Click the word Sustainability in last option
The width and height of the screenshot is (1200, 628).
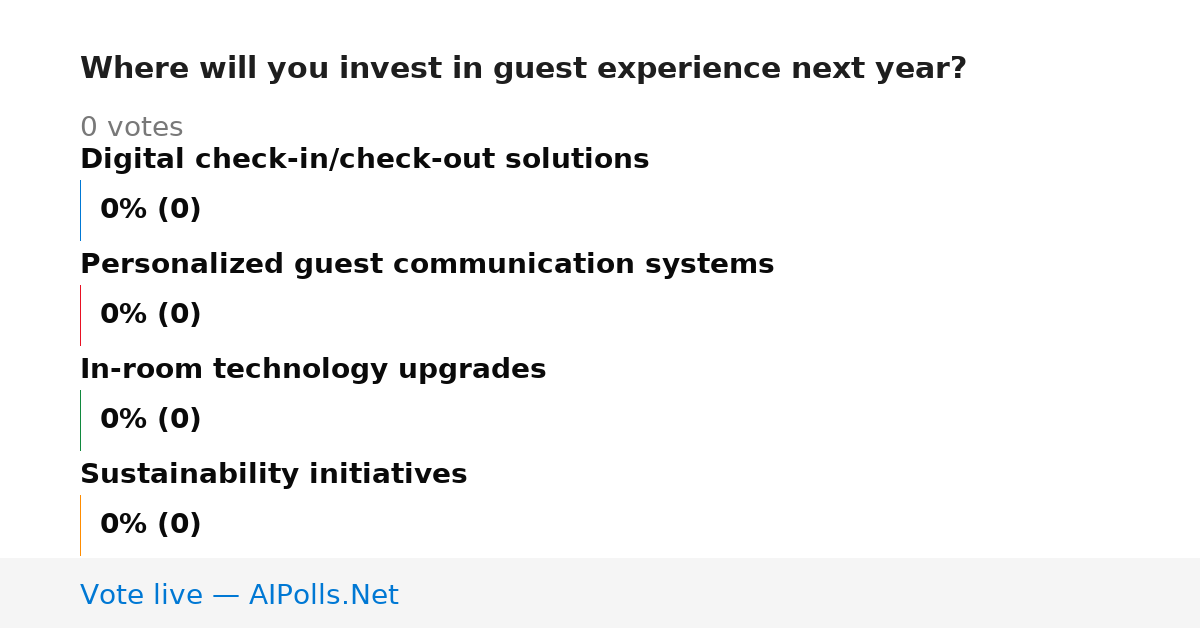pos(190,474)
